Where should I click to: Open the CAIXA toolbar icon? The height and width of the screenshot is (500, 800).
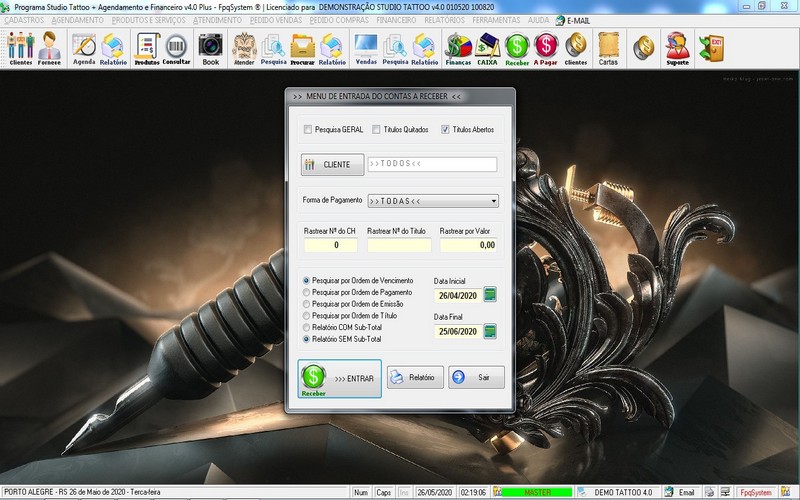[x=487, y=48]
